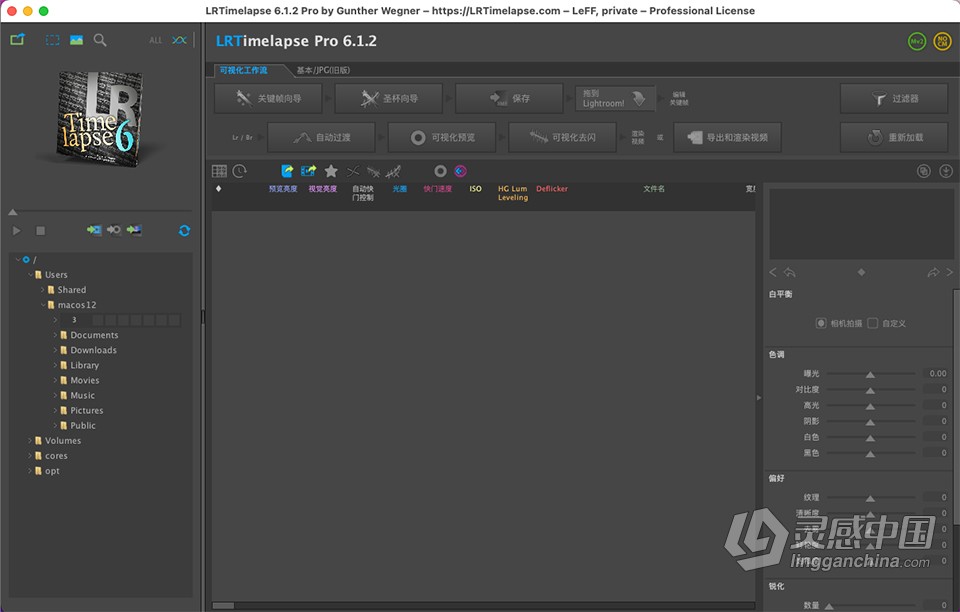Click the clock history icon

tap(239, 171)
